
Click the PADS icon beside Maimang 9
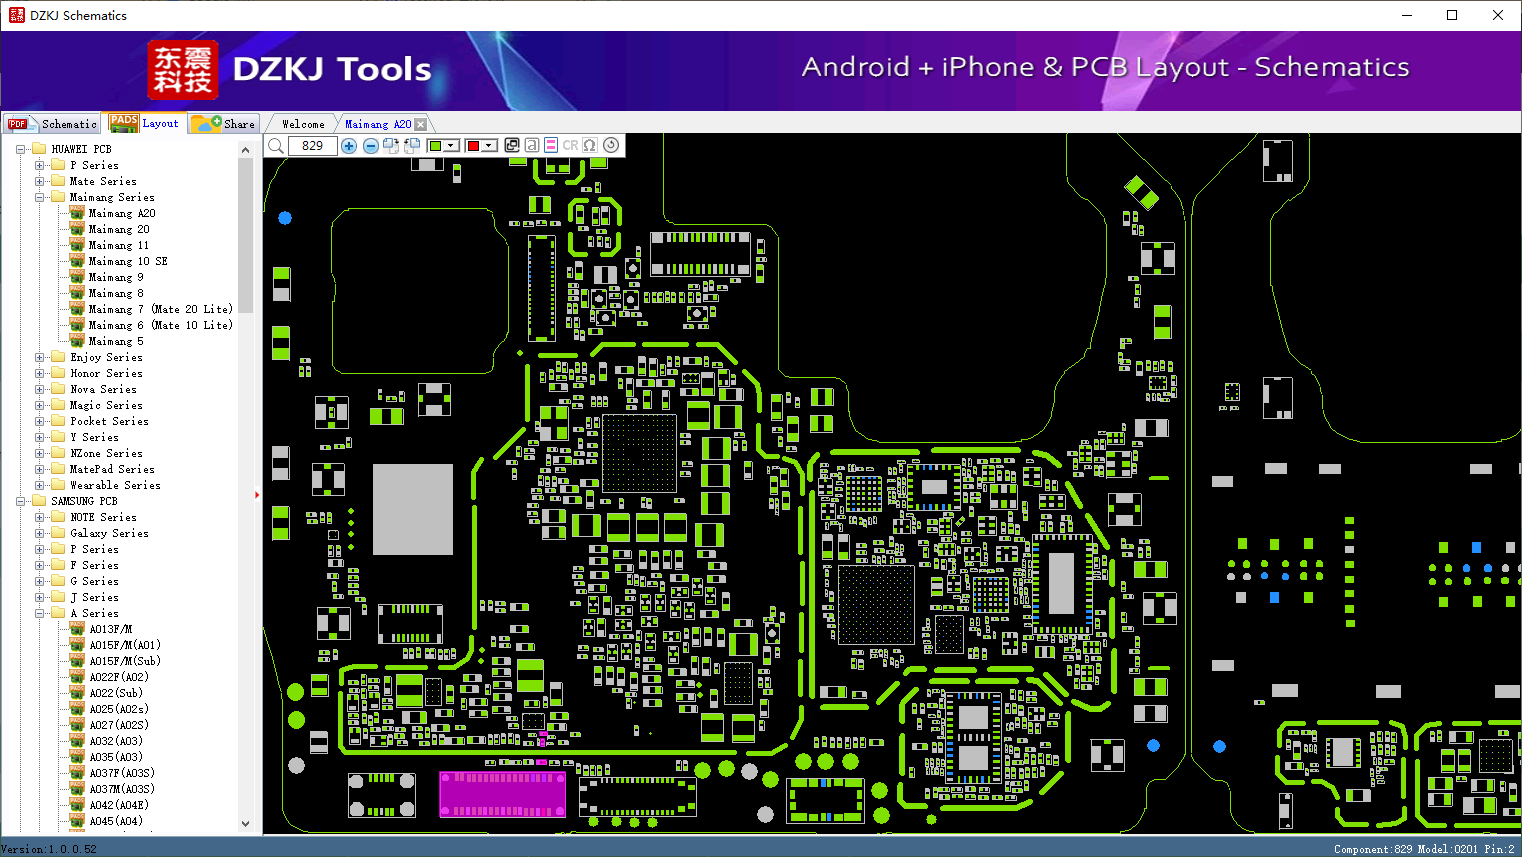(x=77, y=277)
